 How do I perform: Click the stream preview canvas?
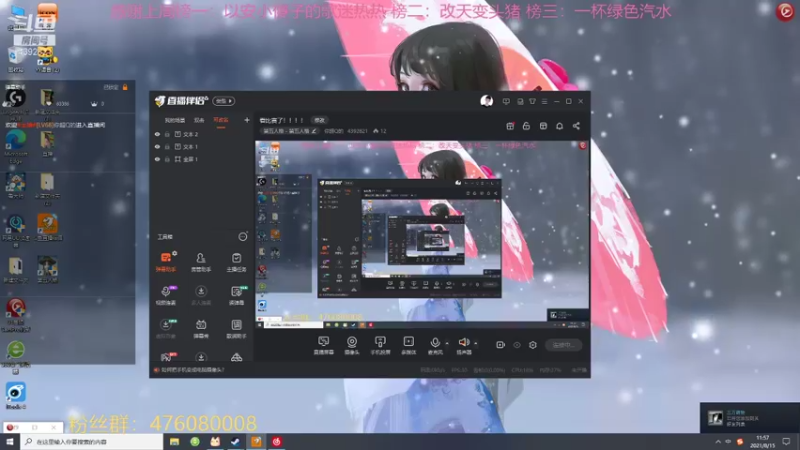click(x=422, y=234)
